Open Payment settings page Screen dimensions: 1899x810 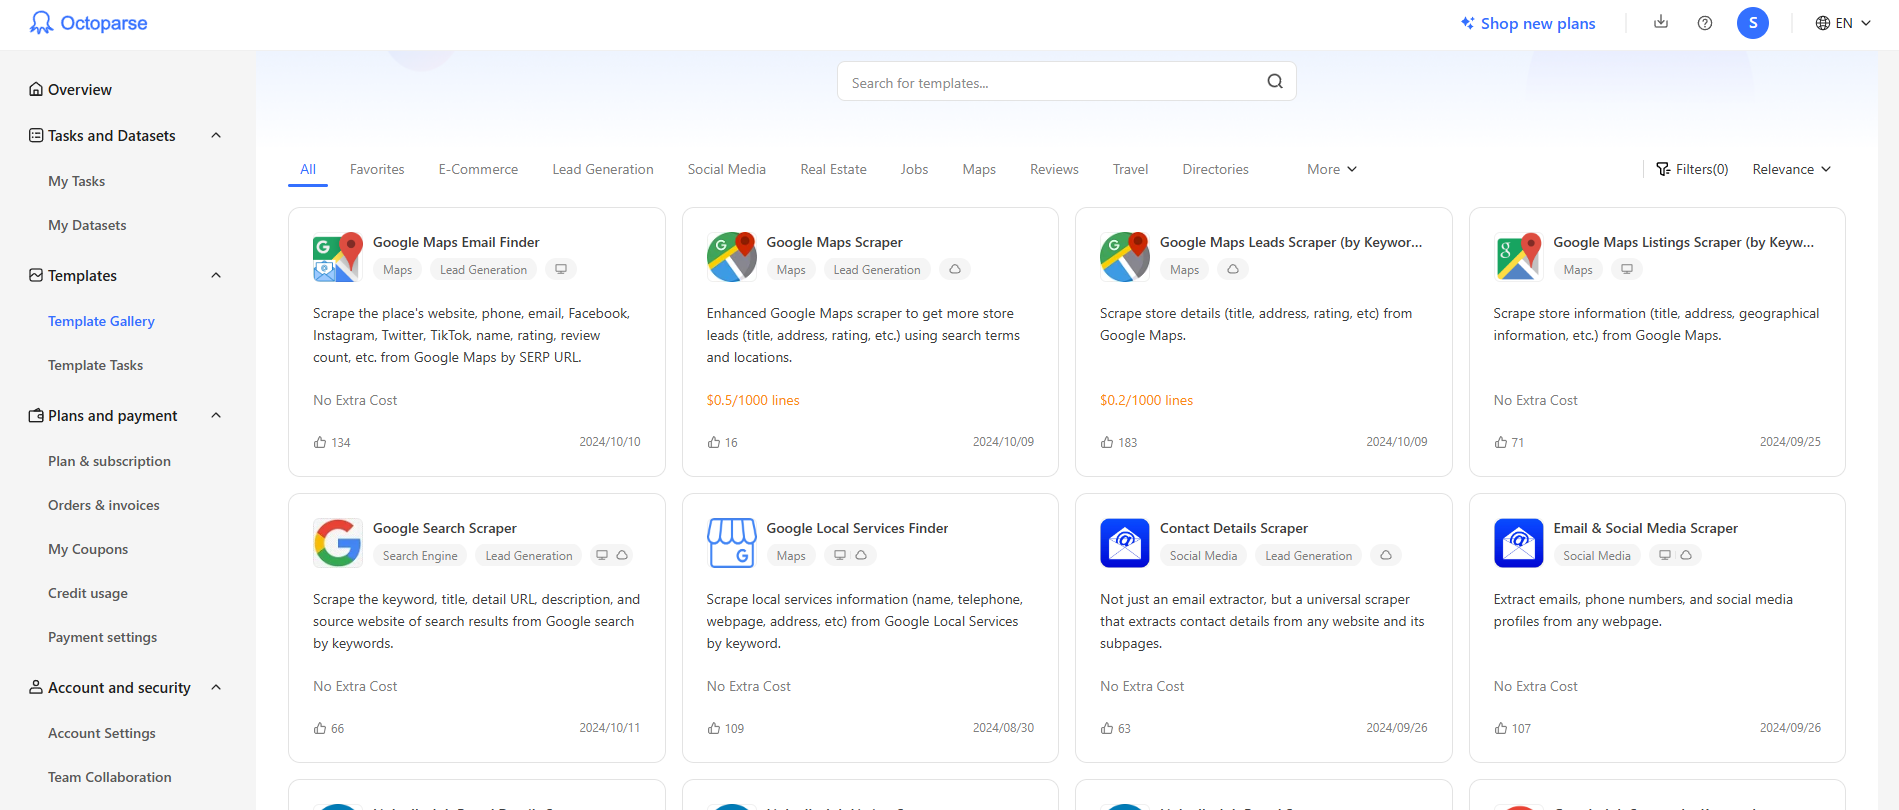102,637
